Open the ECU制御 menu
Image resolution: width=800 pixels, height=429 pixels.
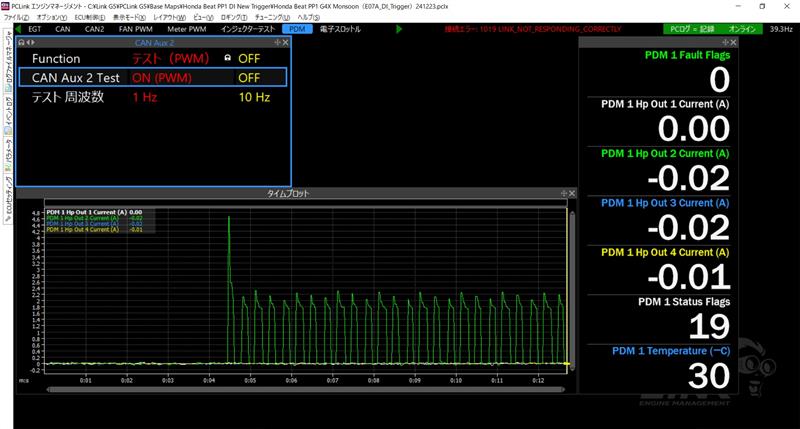point(90,17)
